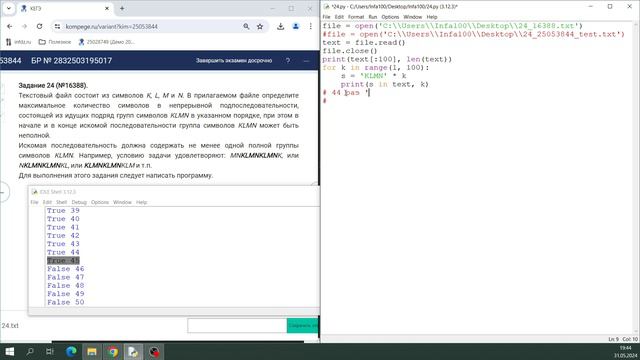Open Window menu in IDLE Shell window

pos(122,202)
